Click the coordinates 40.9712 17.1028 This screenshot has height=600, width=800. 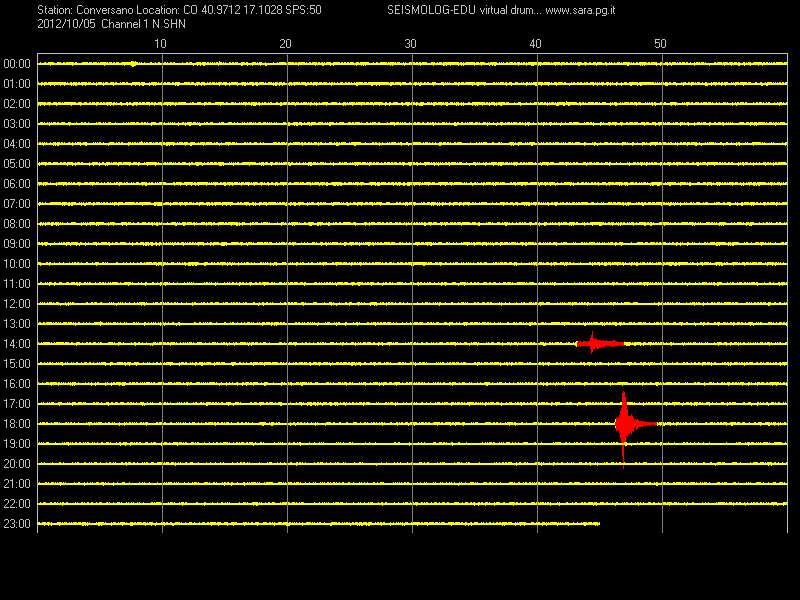tap(242, 10)
